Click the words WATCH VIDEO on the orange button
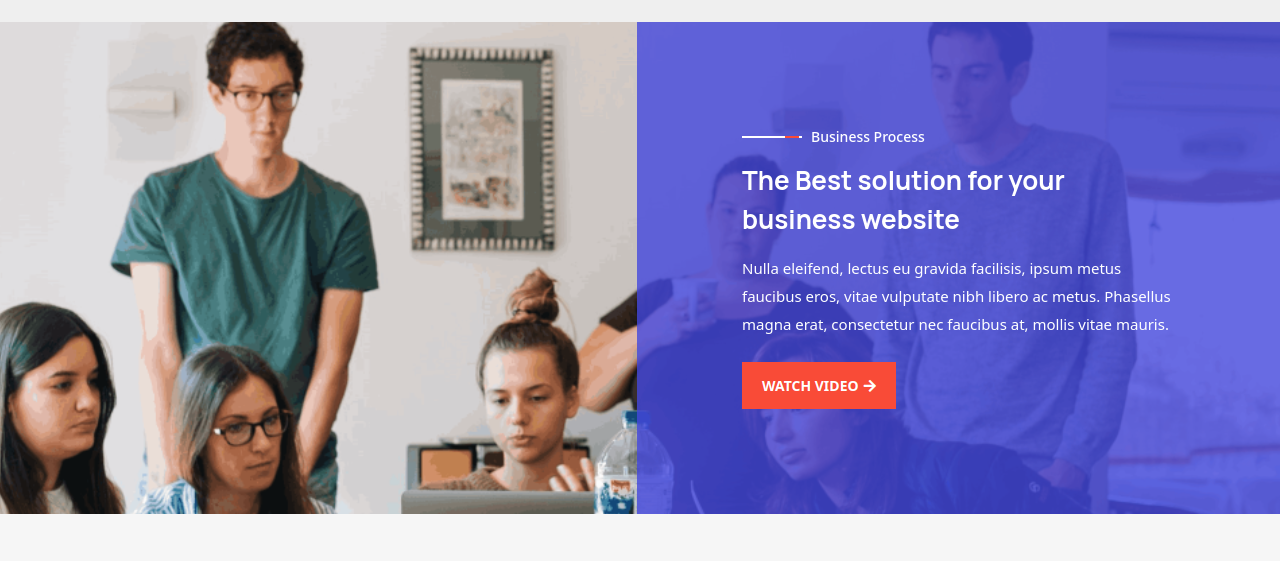Image resolution: width=1280 pixels, height=561 pixels. coord(810,386)
